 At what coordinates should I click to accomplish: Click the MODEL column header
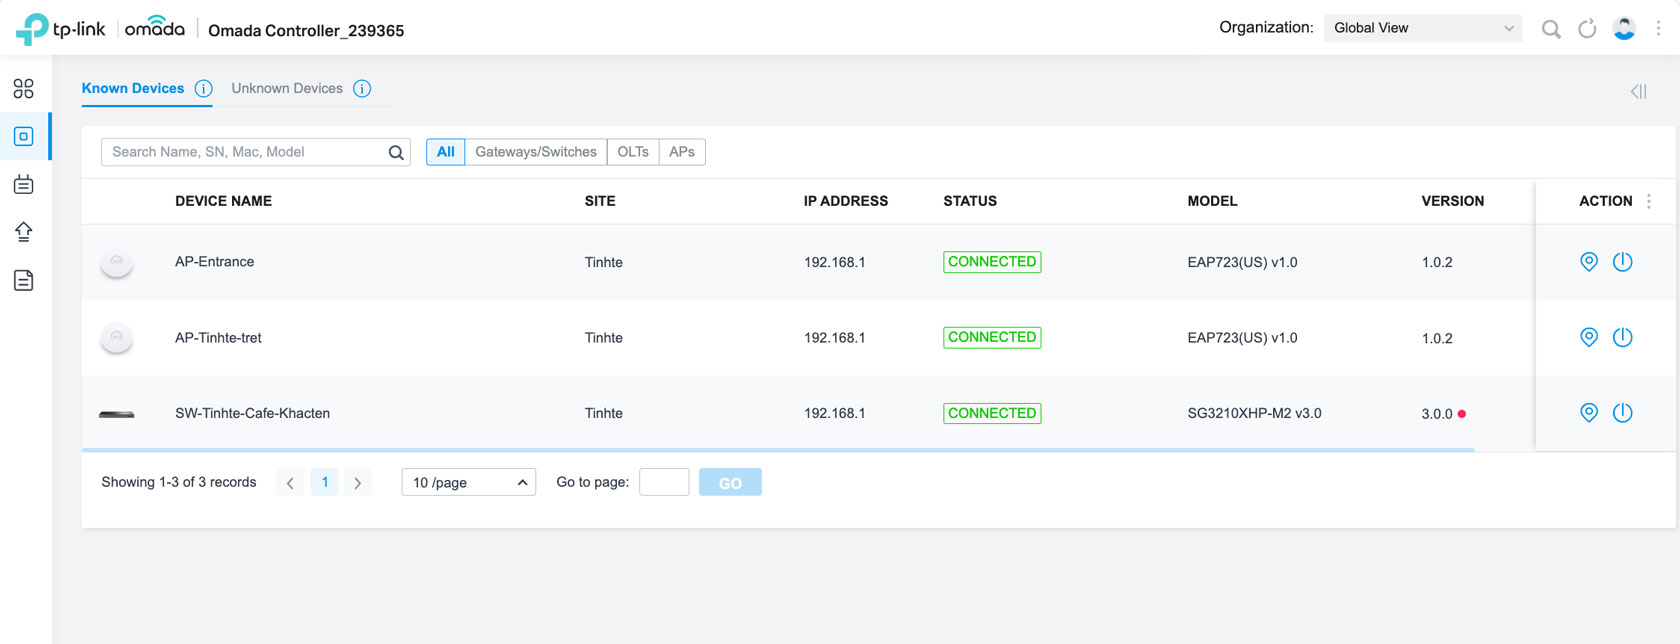pos(1212,201)
